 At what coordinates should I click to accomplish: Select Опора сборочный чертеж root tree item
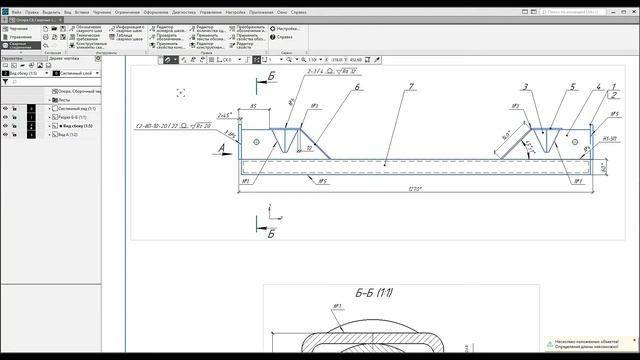pyautogui.click(x=77, y=91)
